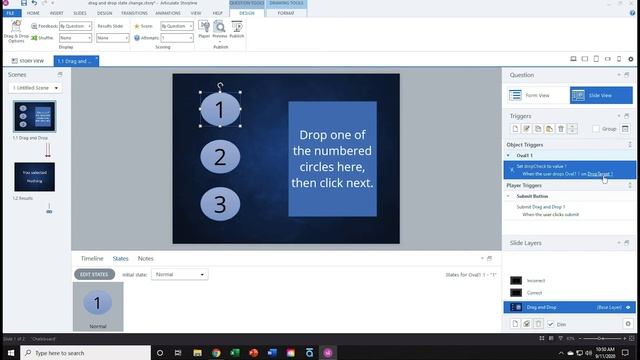
Task: Duplicate the selected slide layer
Action: click(527, 324)
